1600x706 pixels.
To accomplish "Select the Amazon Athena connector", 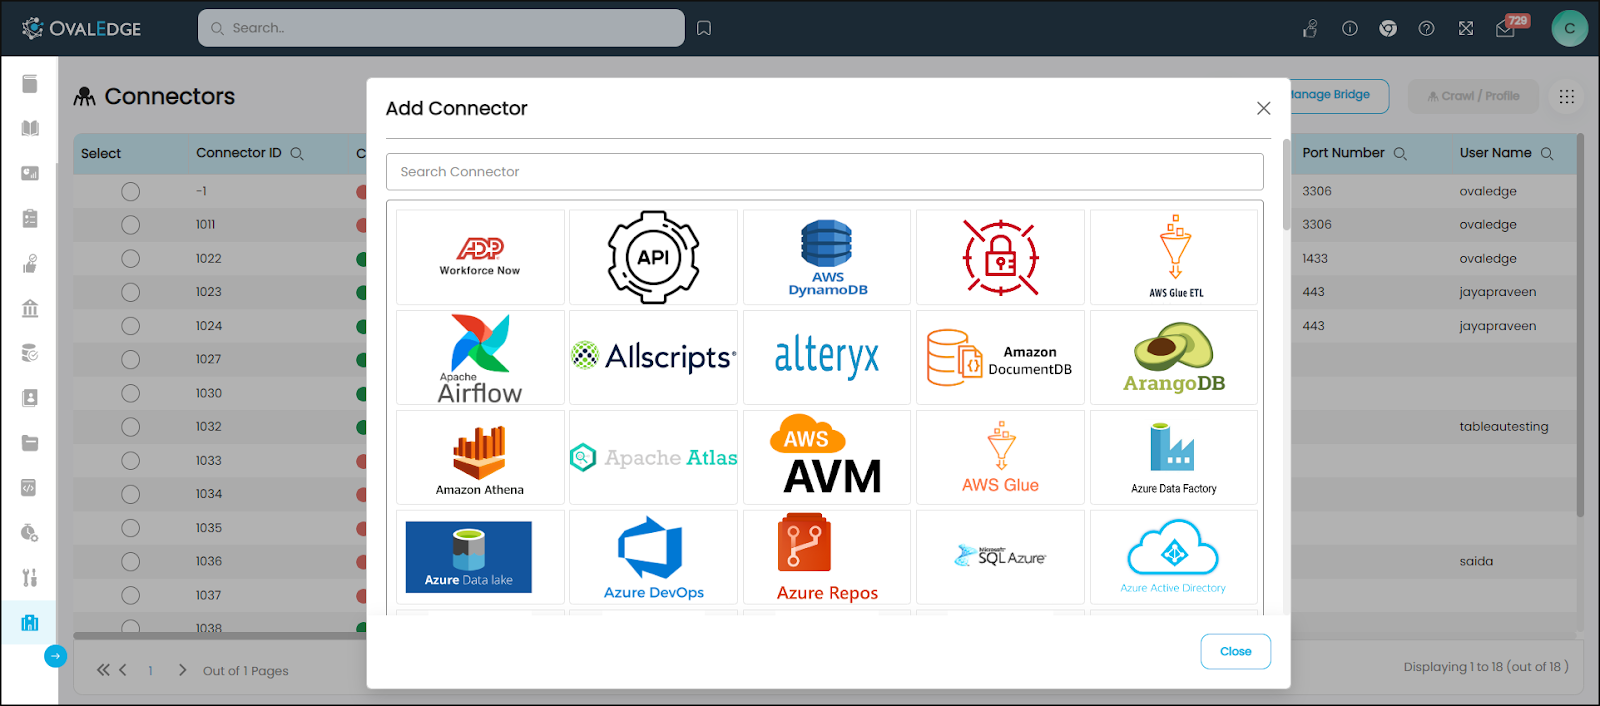I will pos(480,457).
